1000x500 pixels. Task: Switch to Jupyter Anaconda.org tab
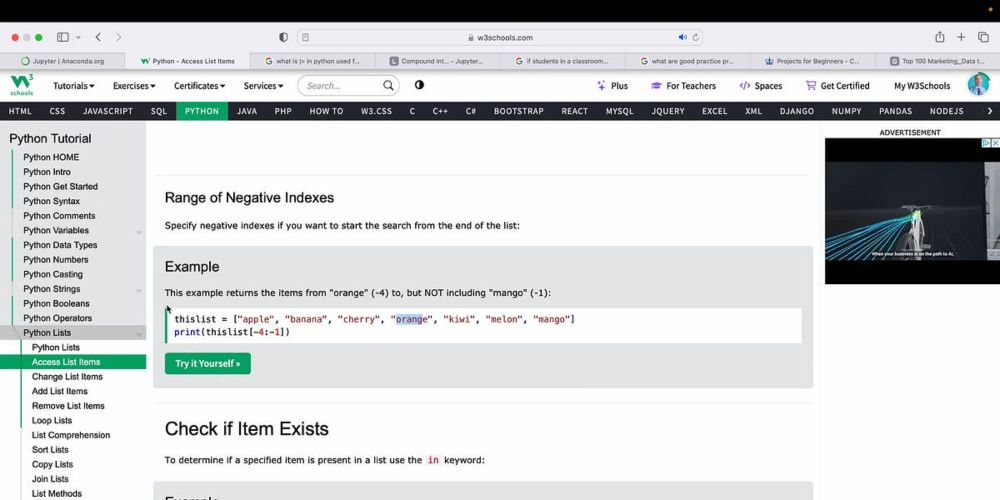pyautogui.click(x=62, y=61)
